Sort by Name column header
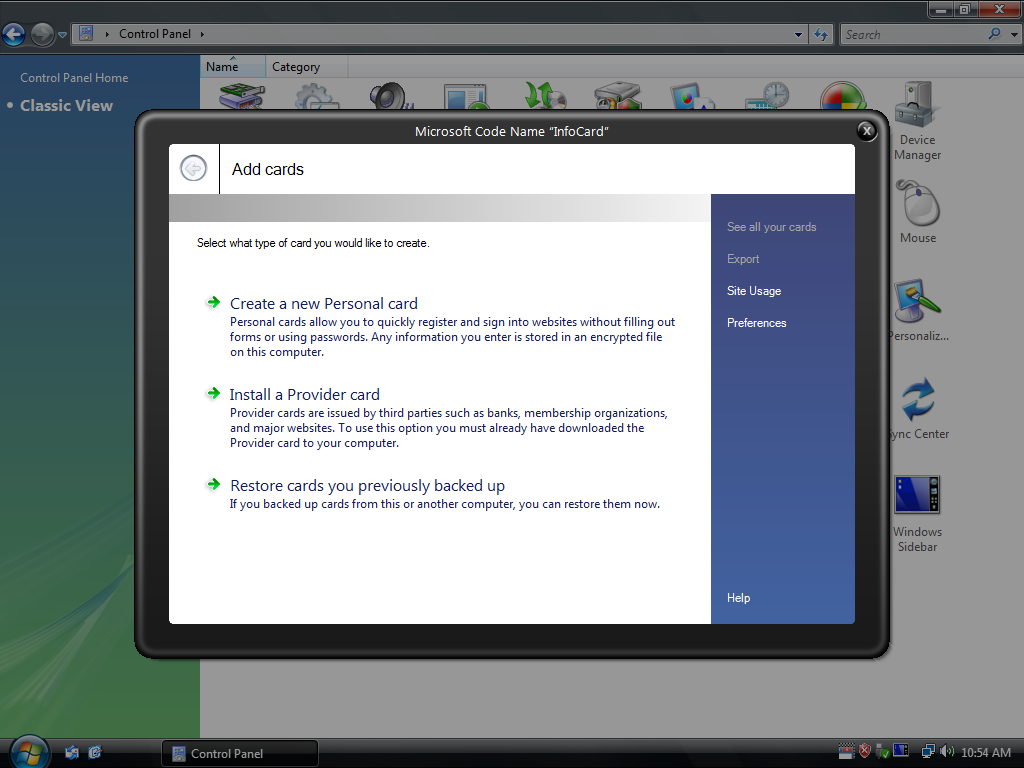This screenshot has height=768, width=1024. click(232, 67)
